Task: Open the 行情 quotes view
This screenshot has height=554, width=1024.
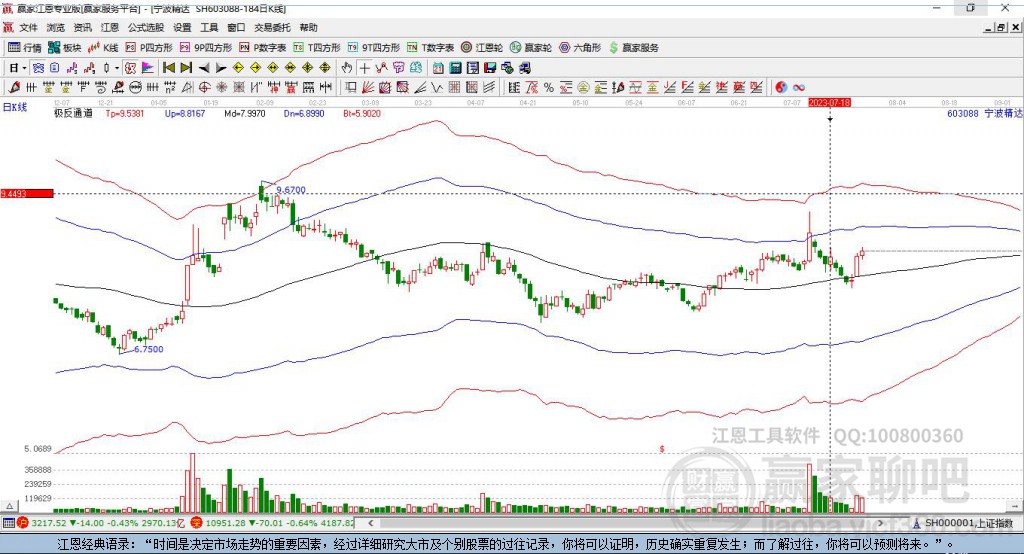Action: click(25, 48)
